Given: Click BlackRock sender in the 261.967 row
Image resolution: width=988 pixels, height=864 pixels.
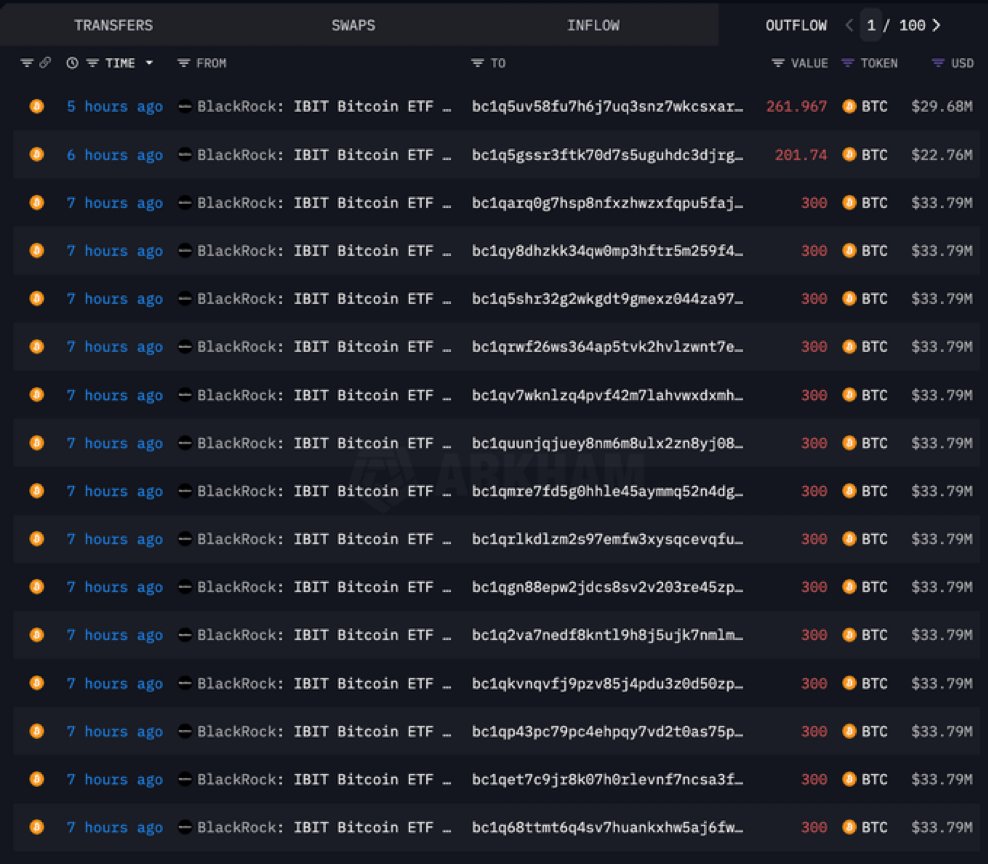Looking at the screenshot, I should 315,107.
